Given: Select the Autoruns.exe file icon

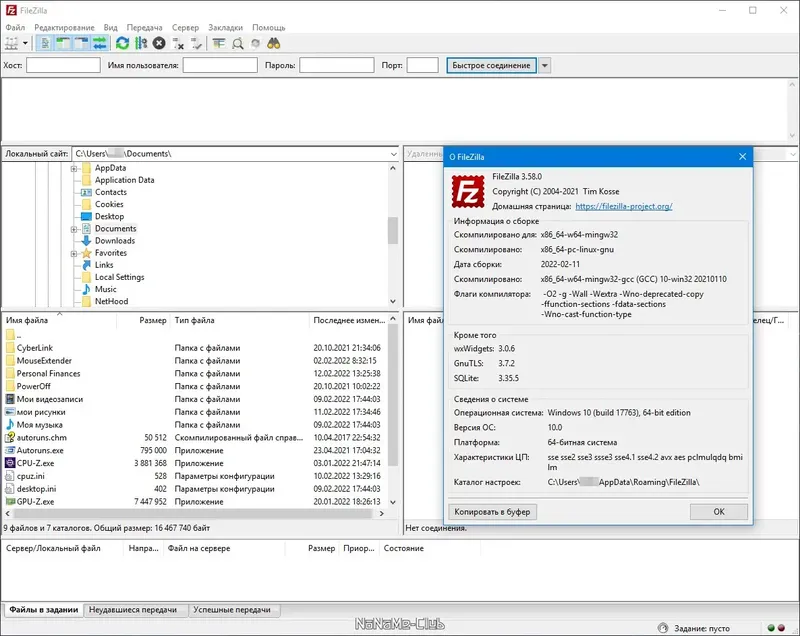Looking at the screenshot, I should 10,450.
